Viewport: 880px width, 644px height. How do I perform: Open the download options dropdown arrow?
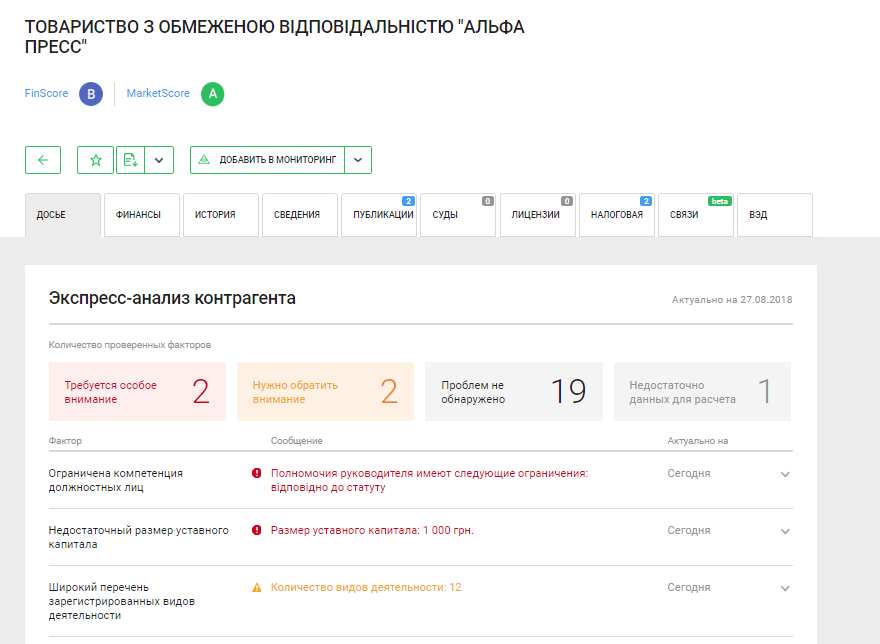pyautogui.click(x=159, y=160)
